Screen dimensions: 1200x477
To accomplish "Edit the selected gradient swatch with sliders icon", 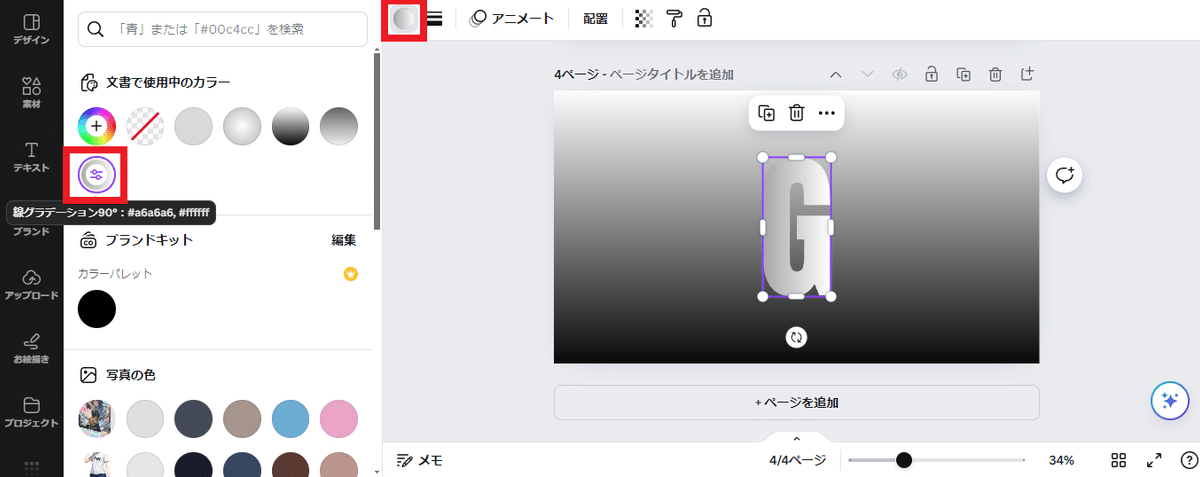I will tap(97, 174).
